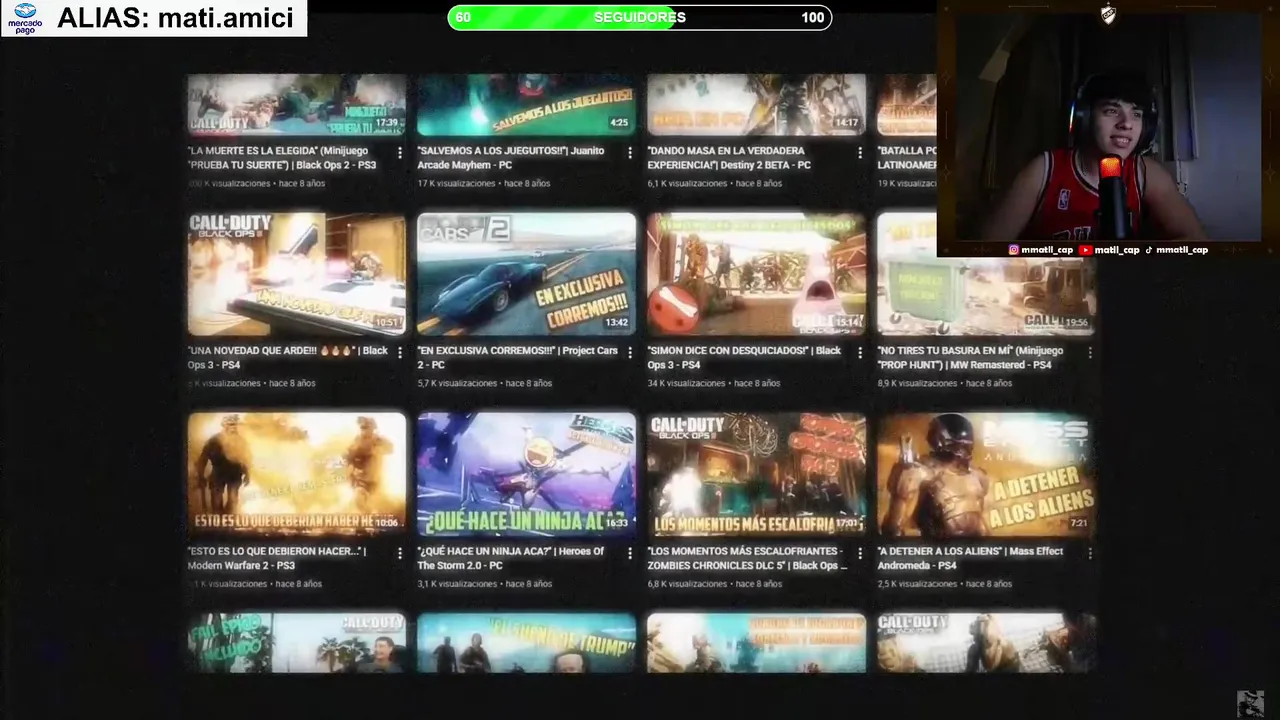
Task: Open options menu for "DANDO MASA EN LA VERDADERA" video
Action: point(859,153)
